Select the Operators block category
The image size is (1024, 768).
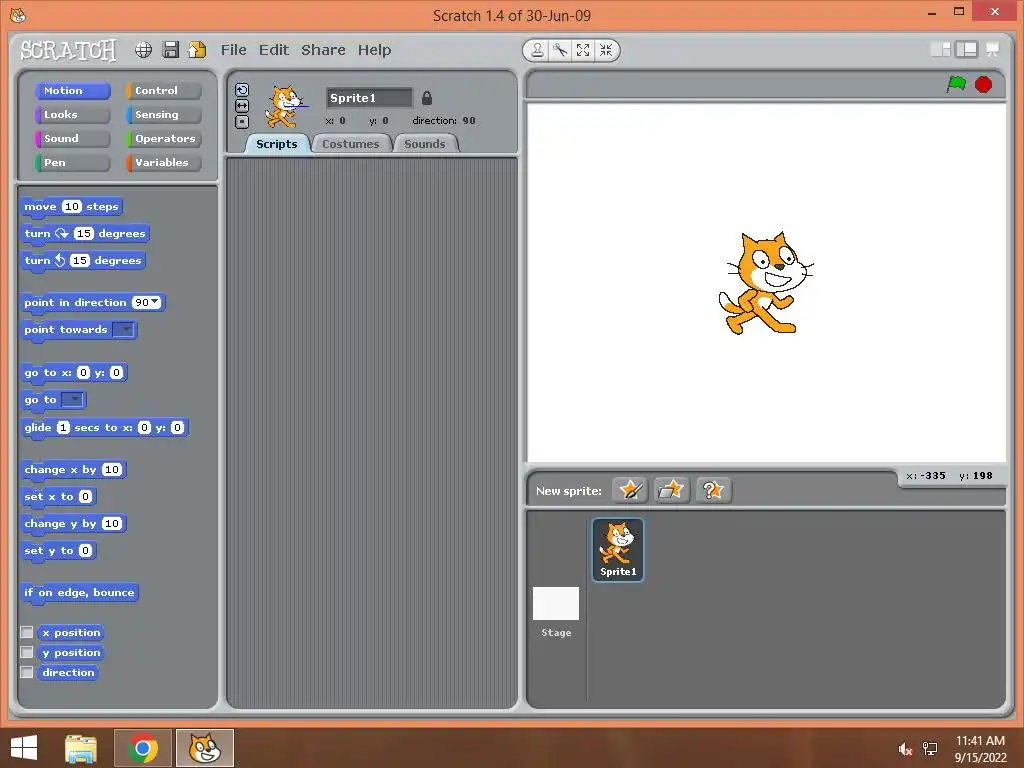click(164, 138)
